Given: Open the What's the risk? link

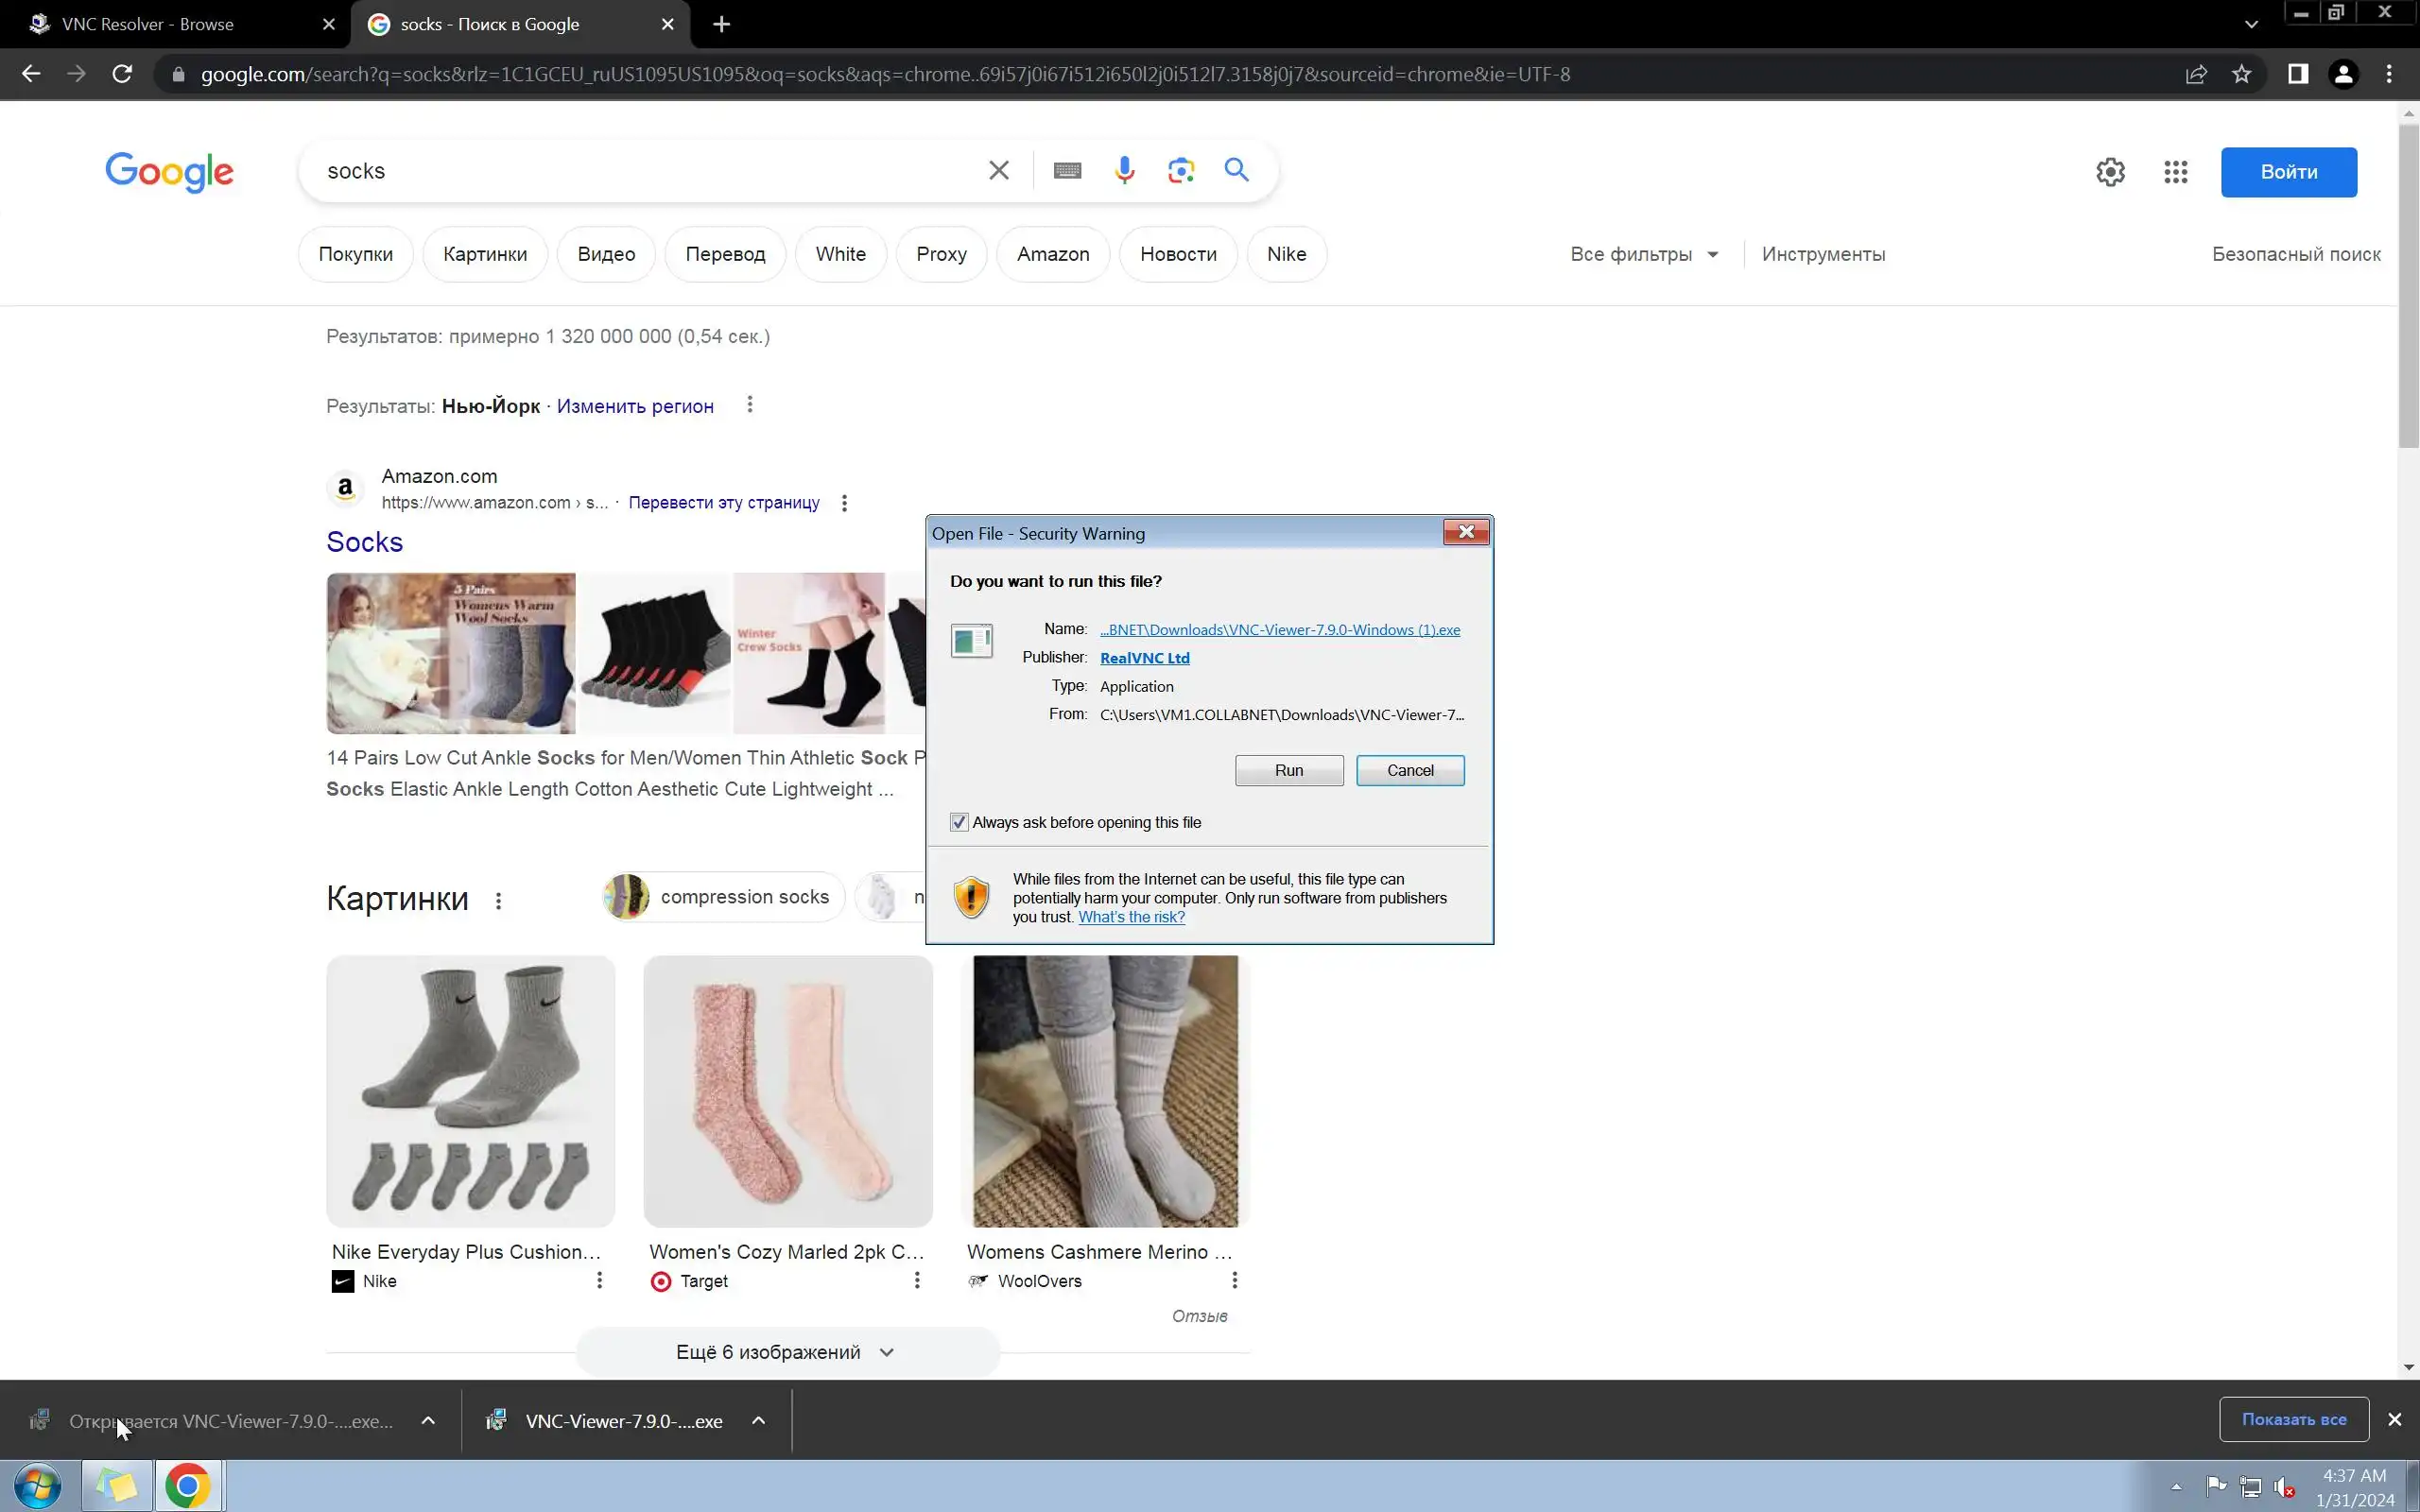Looking at the screenshot, I should pyautogui.click(x=1131, y=917).
